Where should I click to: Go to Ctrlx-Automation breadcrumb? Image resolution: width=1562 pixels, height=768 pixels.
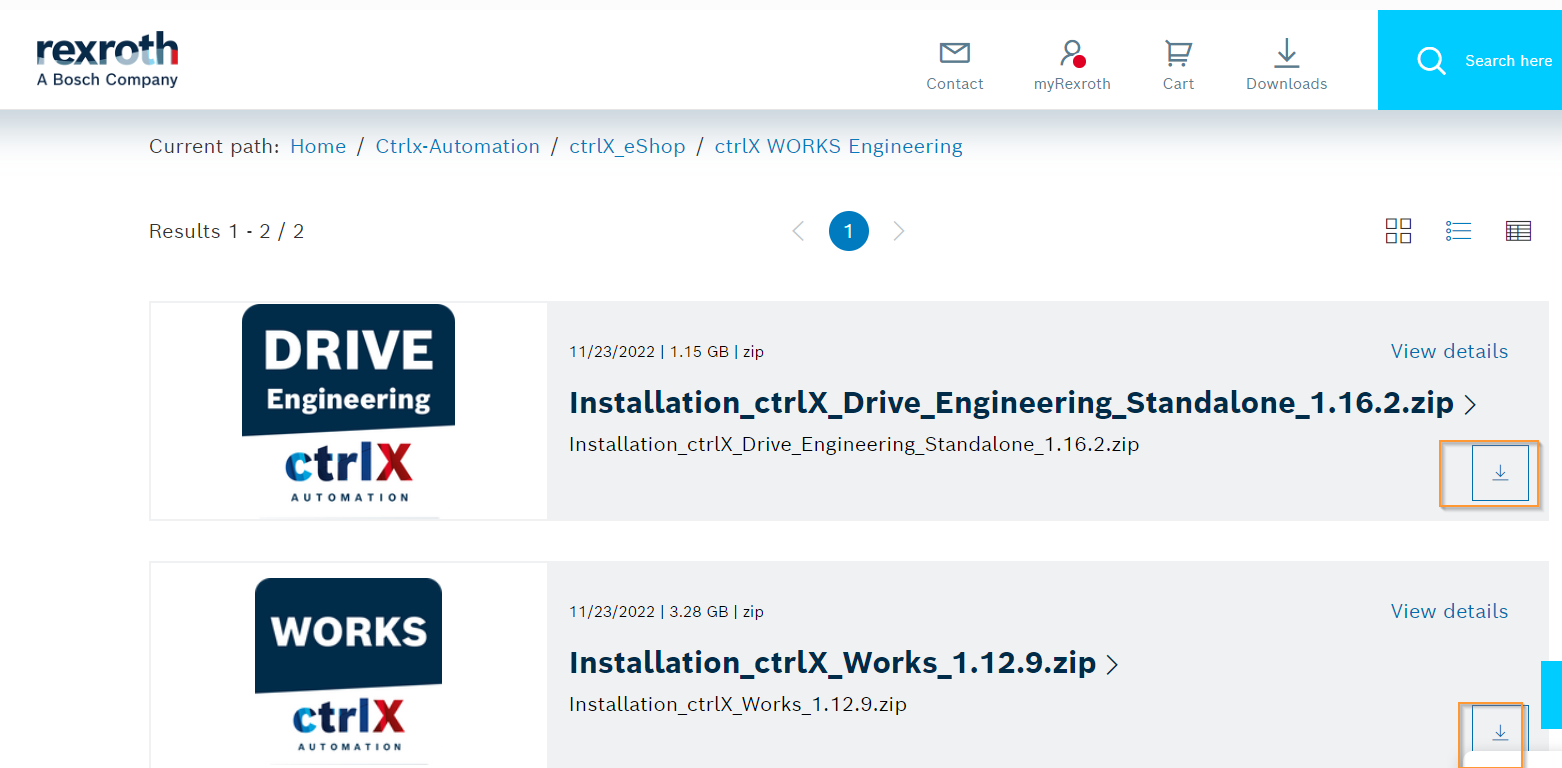[x=458, y=146]
